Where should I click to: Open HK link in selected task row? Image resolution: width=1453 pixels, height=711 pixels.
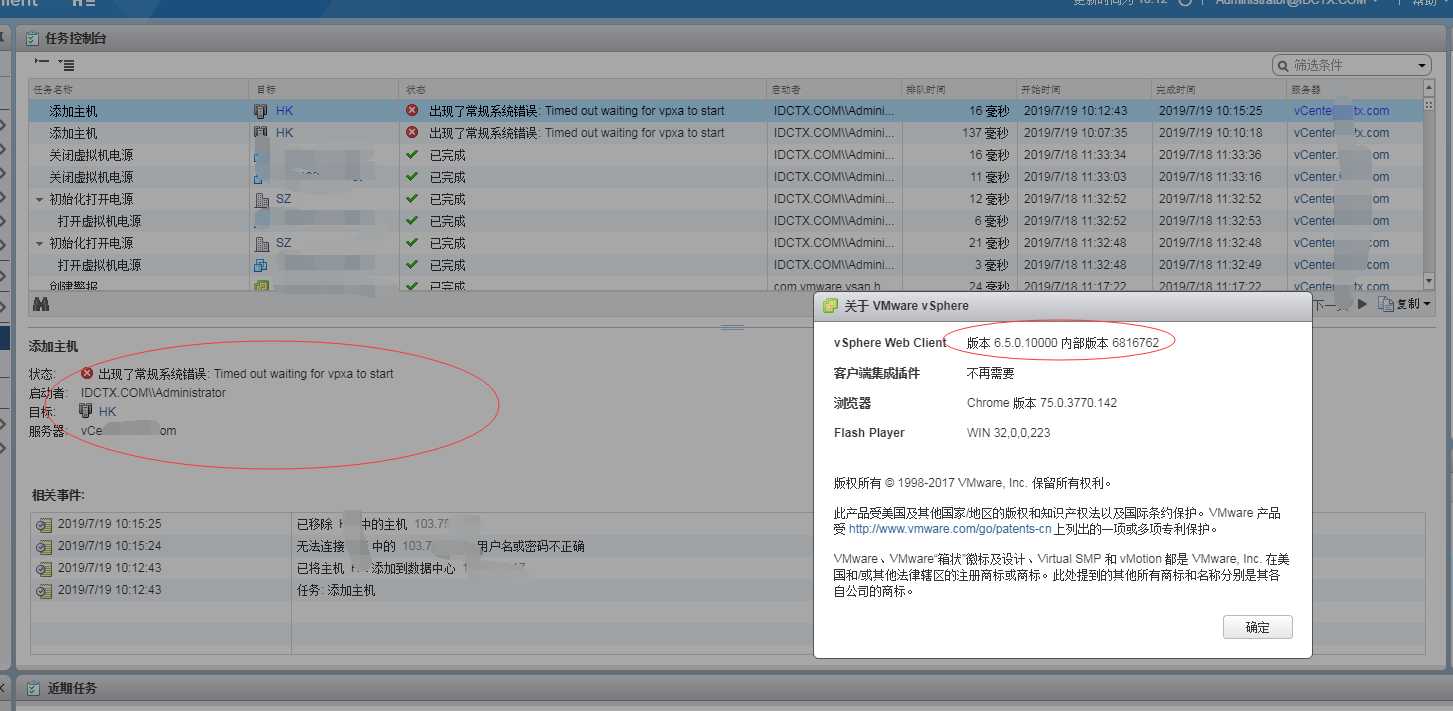(x=285, y=111)
